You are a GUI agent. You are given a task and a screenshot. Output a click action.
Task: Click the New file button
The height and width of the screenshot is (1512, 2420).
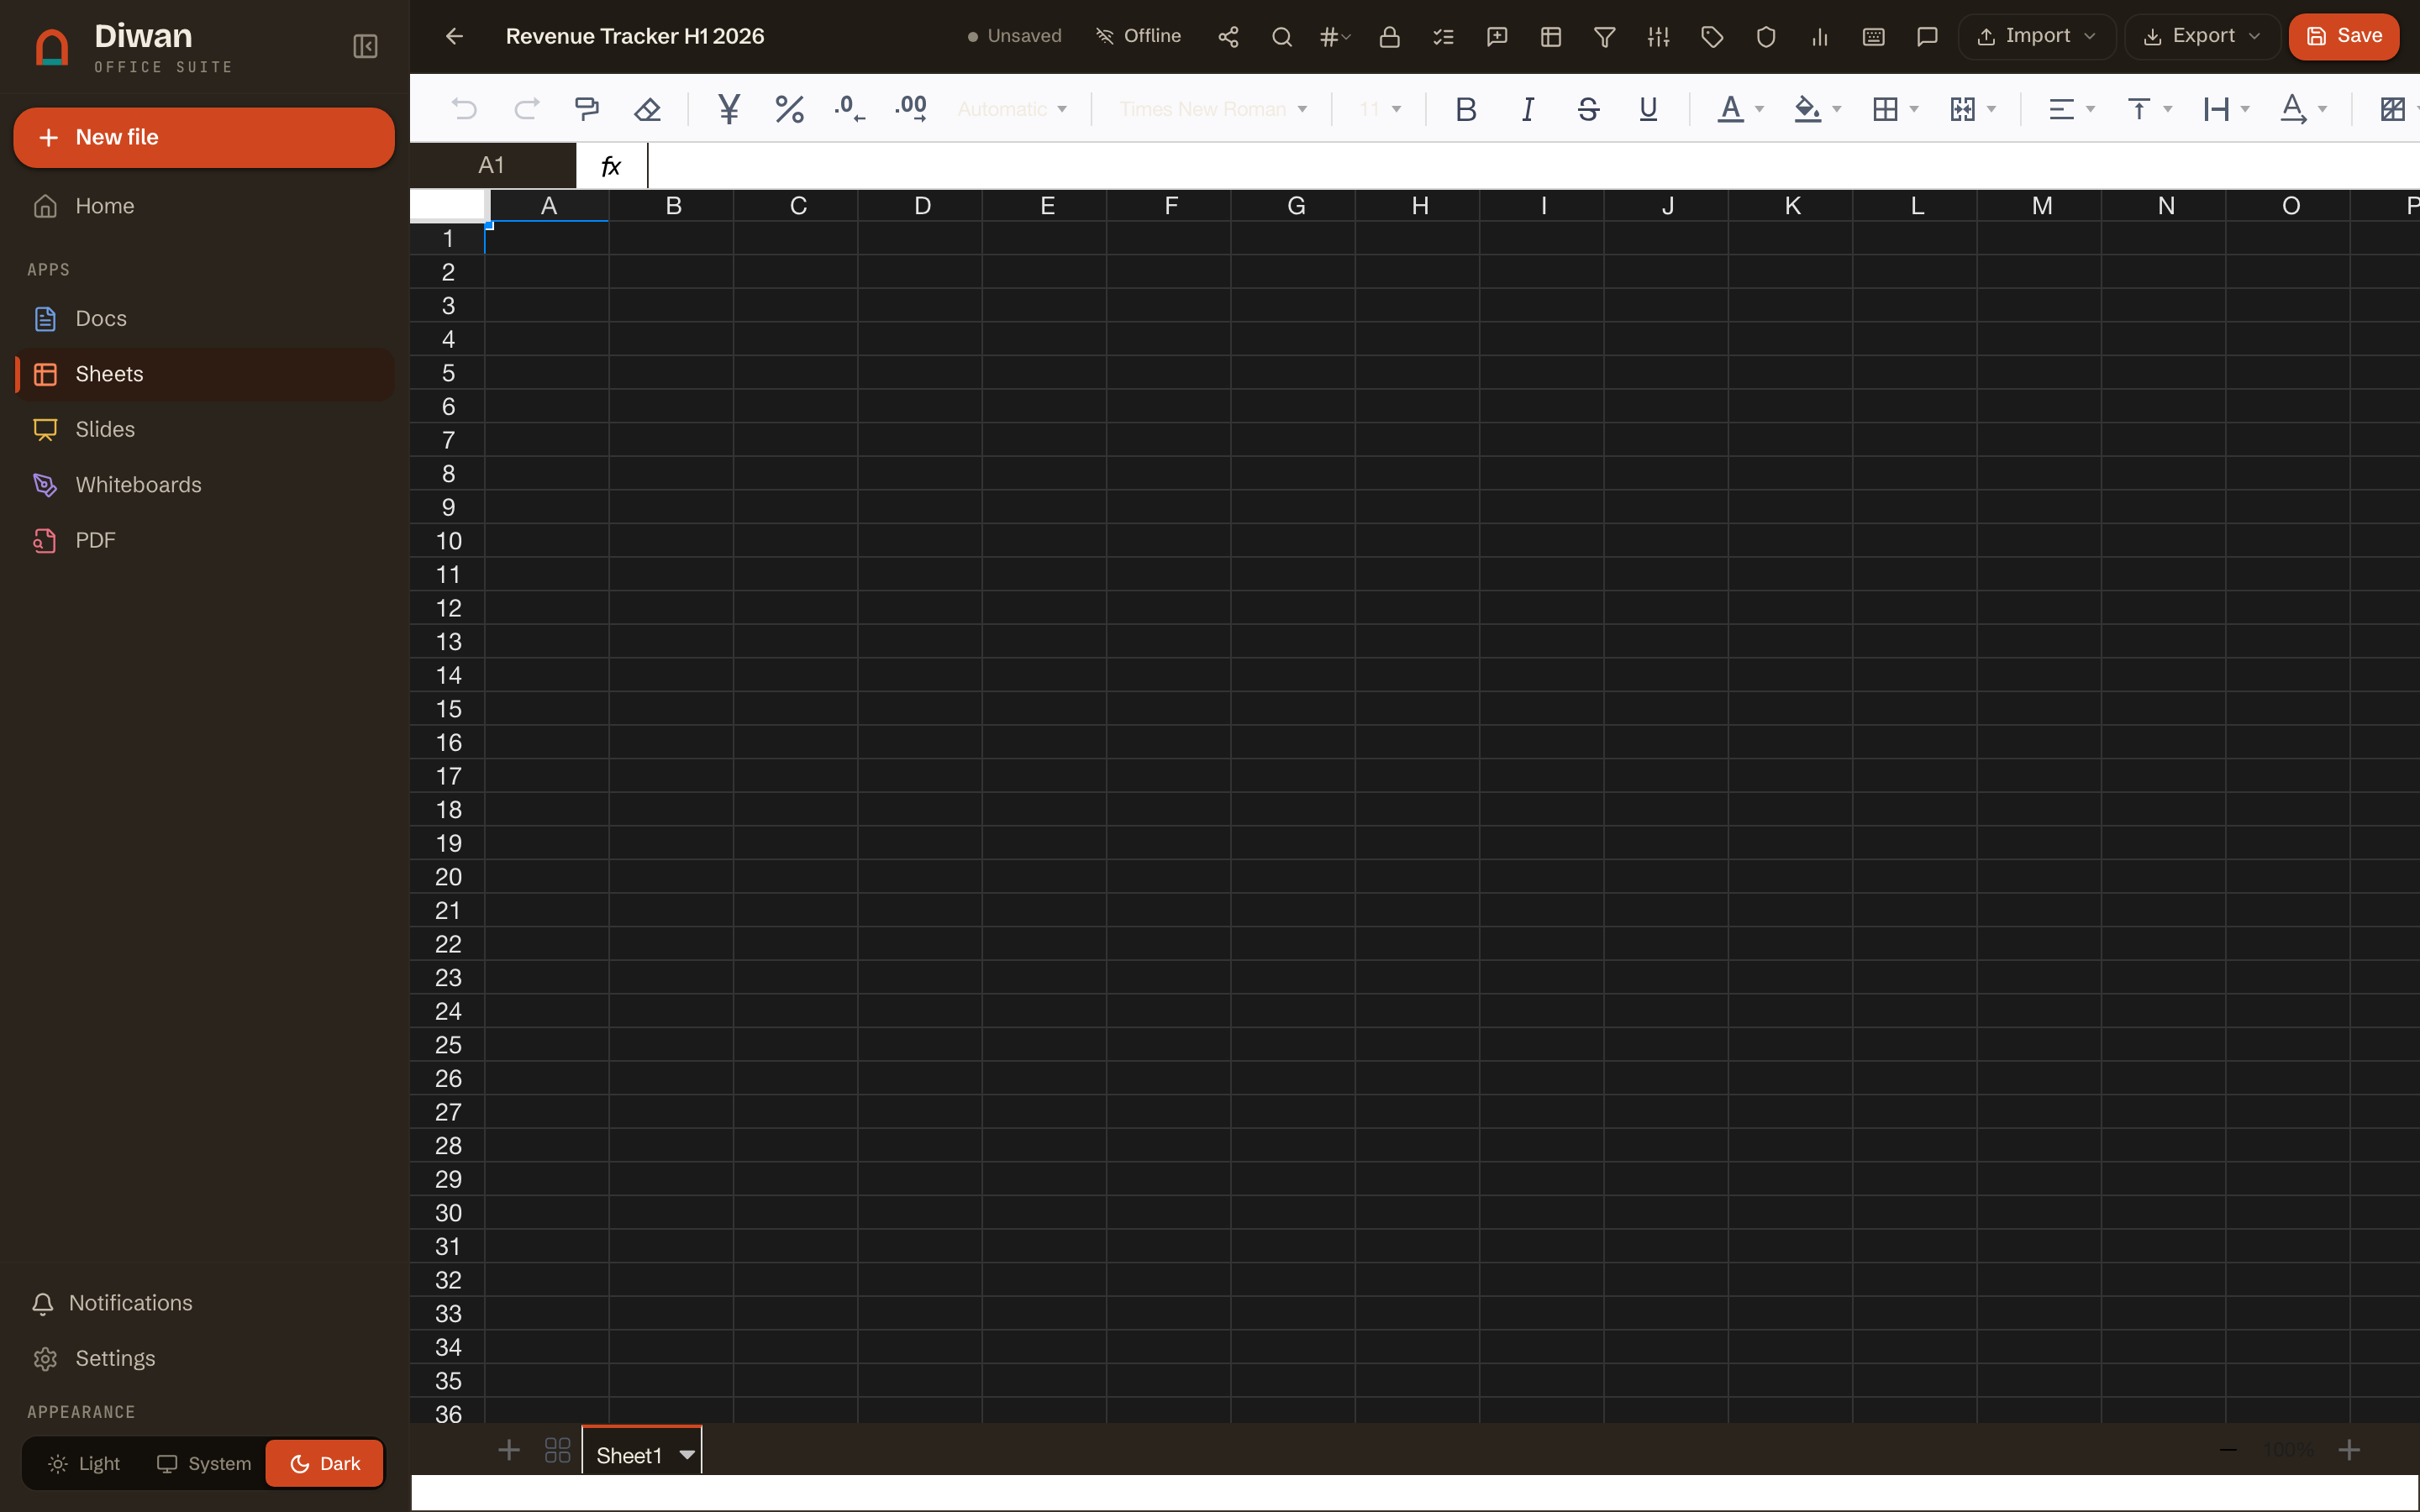[204, 138]
